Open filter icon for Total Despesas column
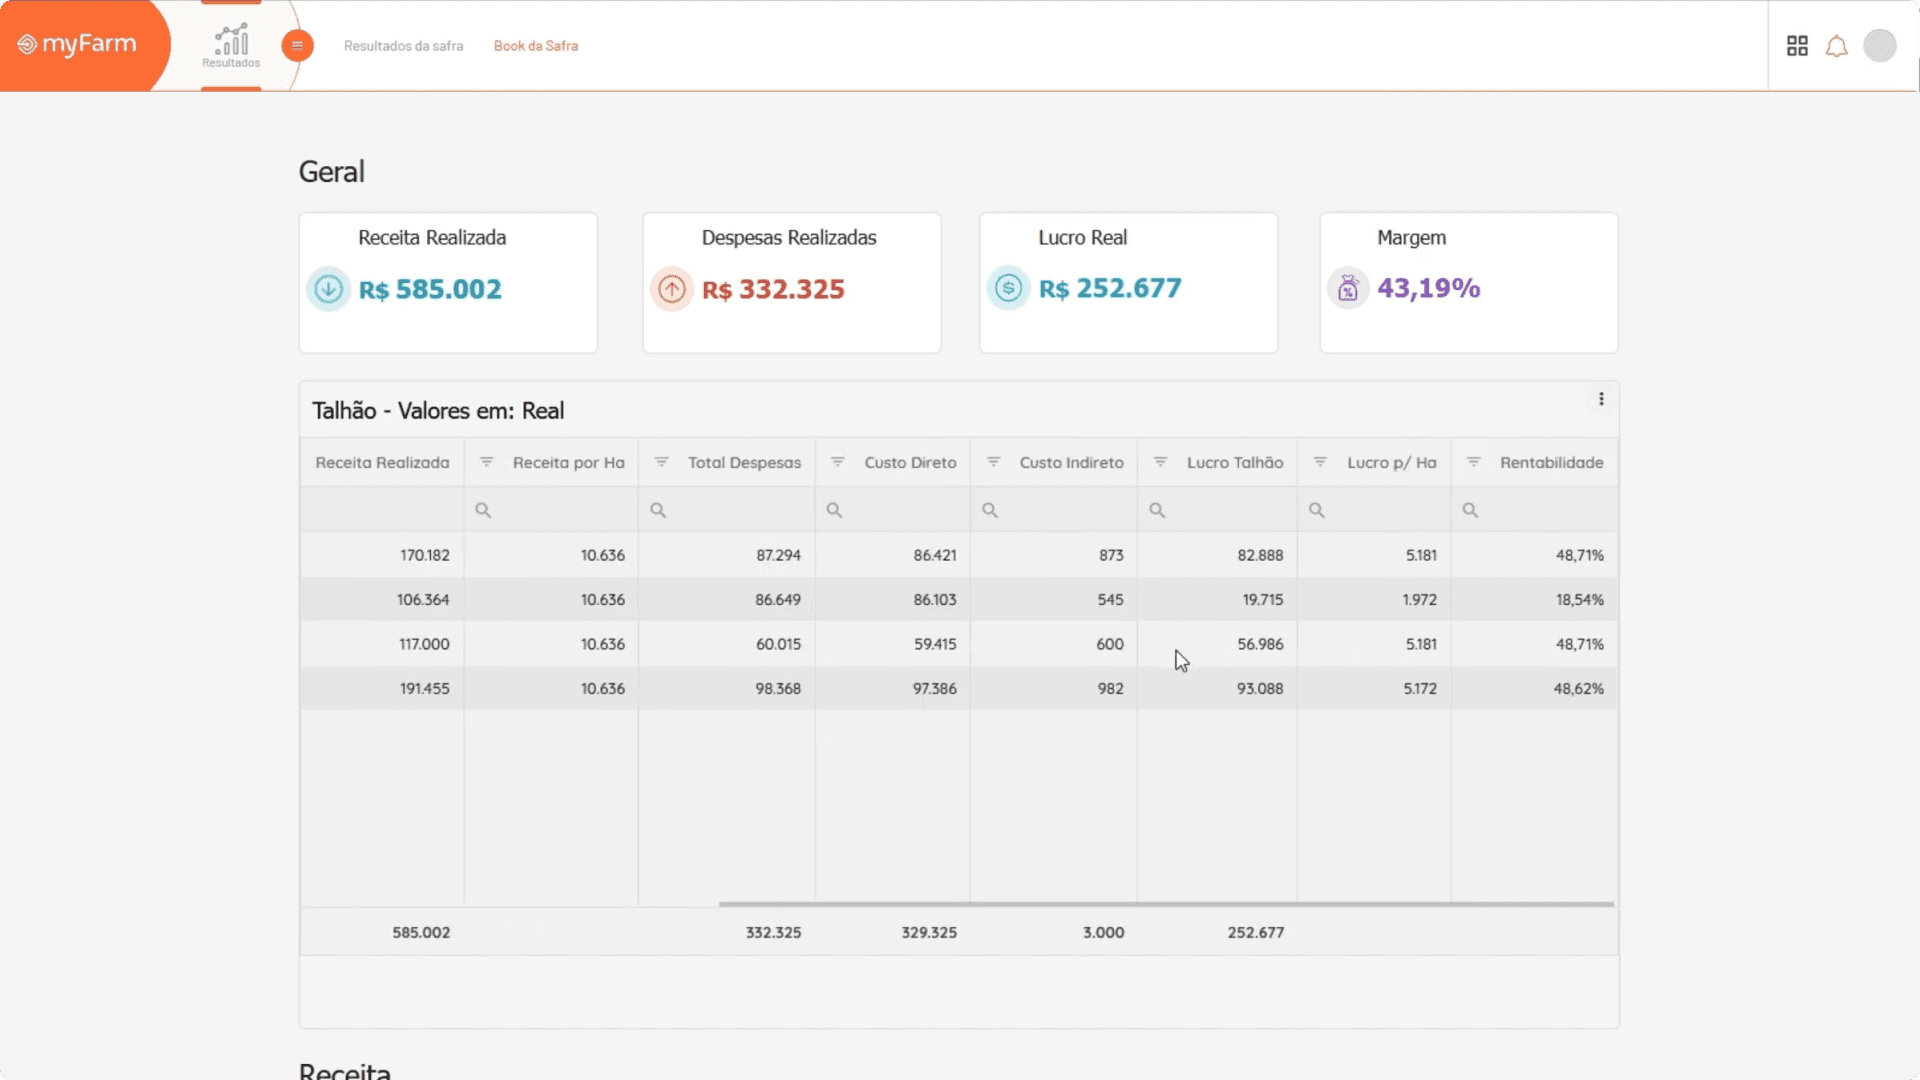This screenshot has height=1080, width=1920. pos(661,462)
